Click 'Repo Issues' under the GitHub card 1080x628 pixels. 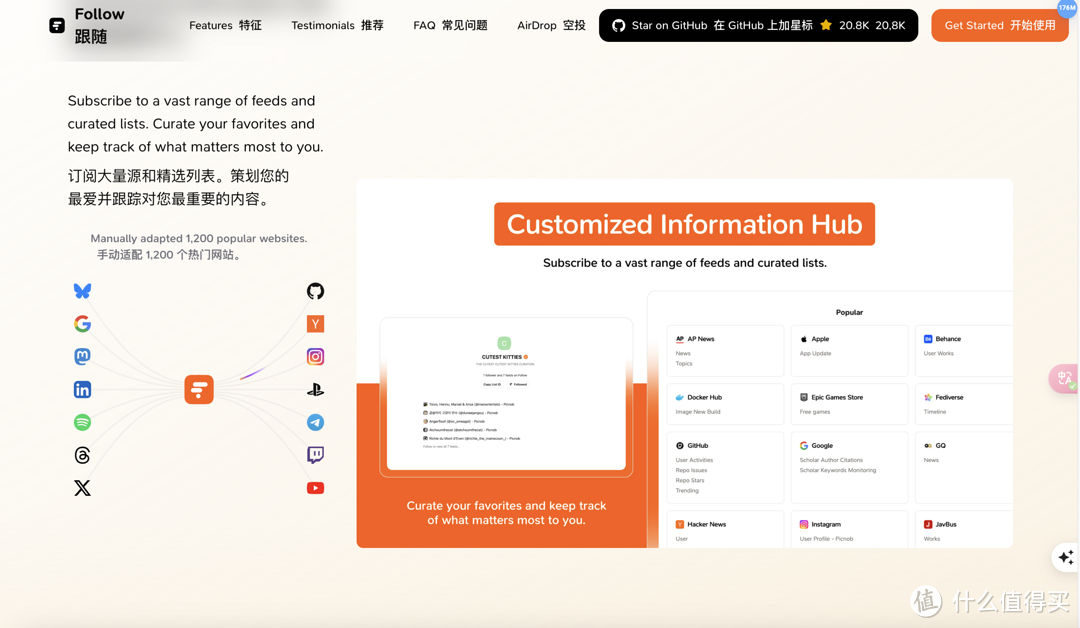click(x=690, y=470)
